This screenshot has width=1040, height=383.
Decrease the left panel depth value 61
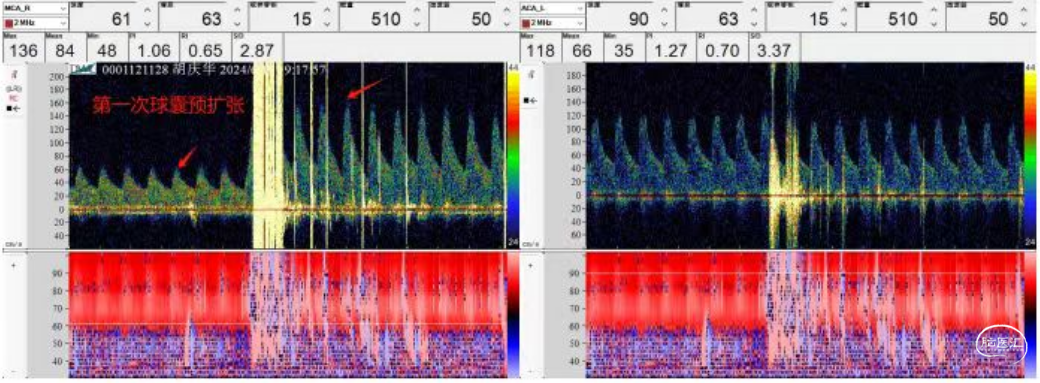click(147, 24)
